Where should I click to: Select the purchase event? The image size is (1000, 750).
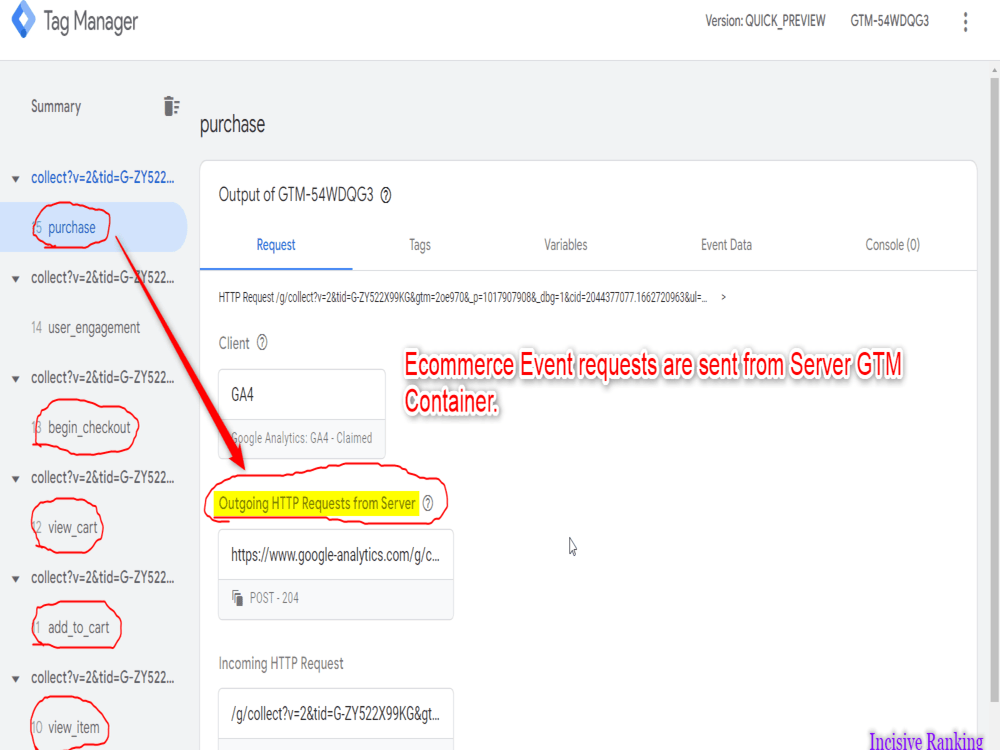(93, 227)
